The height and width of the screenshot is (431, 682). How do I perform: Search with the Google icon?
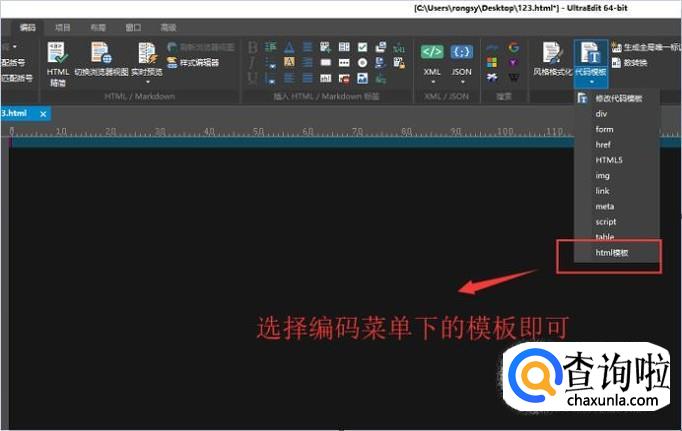click(x=513, y=47)
